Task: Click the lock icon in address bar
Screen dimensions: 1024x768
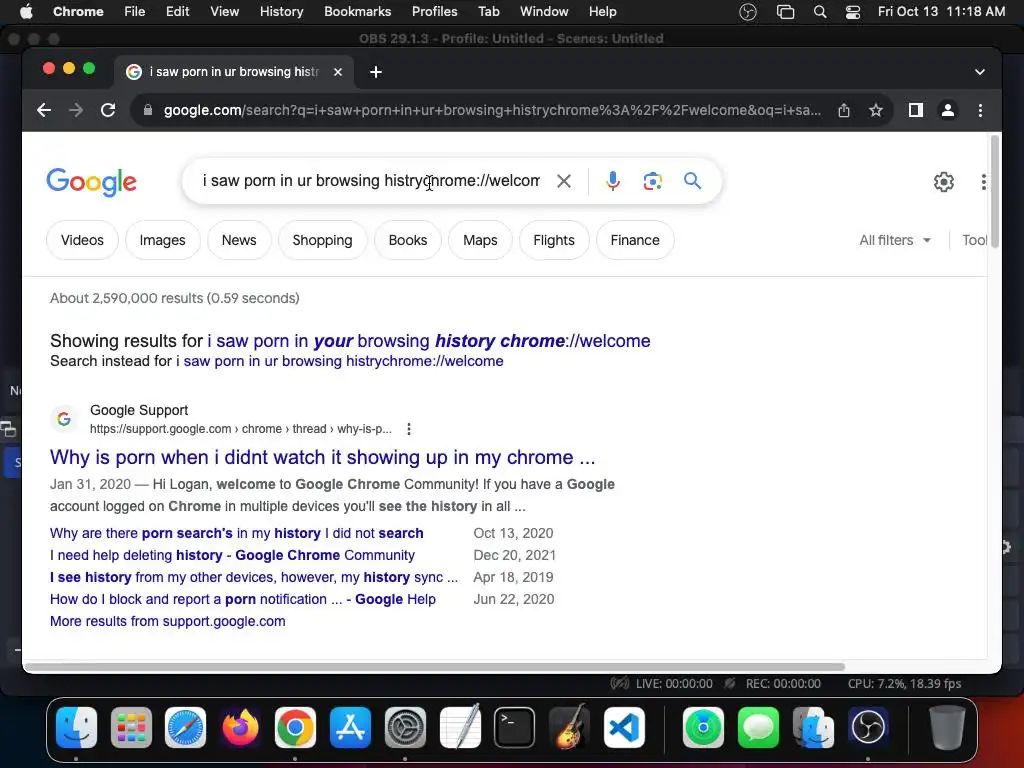Action: click(x=148, y=110)
